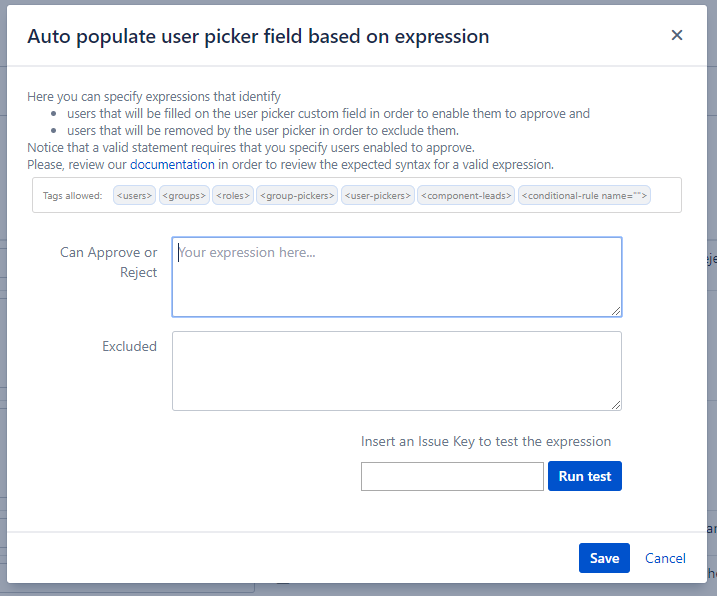Focus the Issue Key test input field
This screenshot has width=717, height=596.
452,477
